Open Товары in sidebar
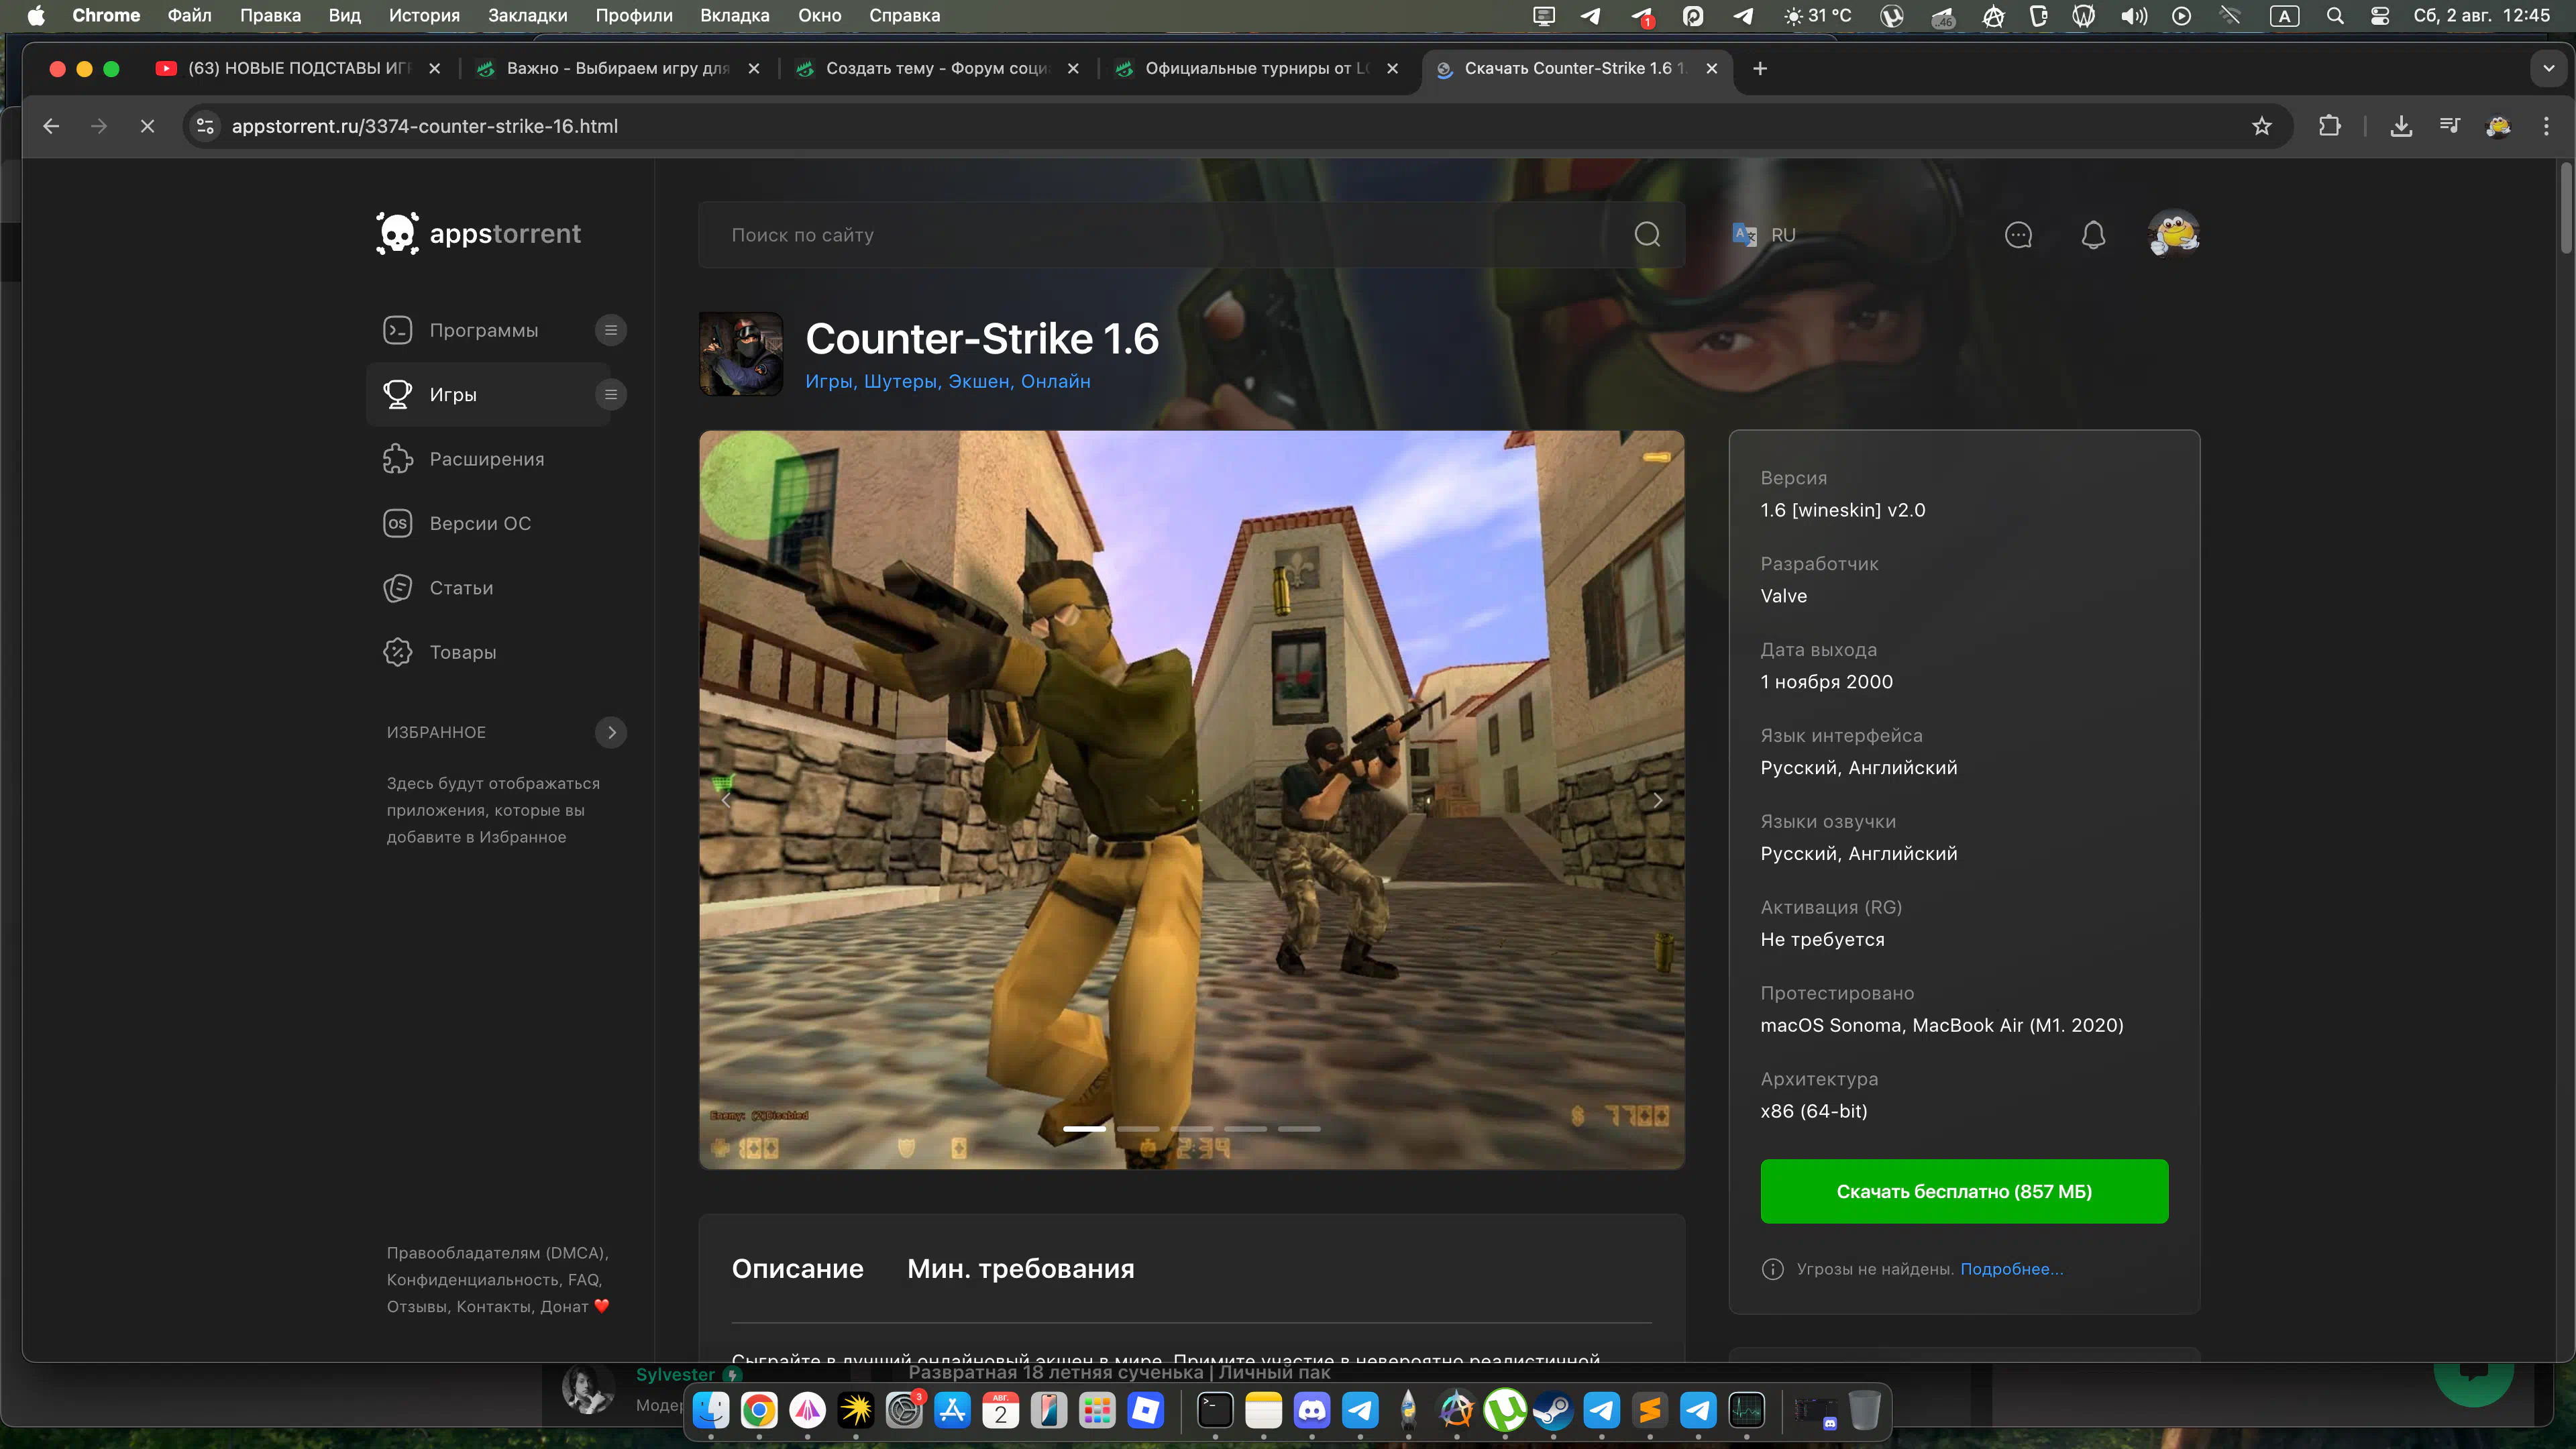 [463, 652]
